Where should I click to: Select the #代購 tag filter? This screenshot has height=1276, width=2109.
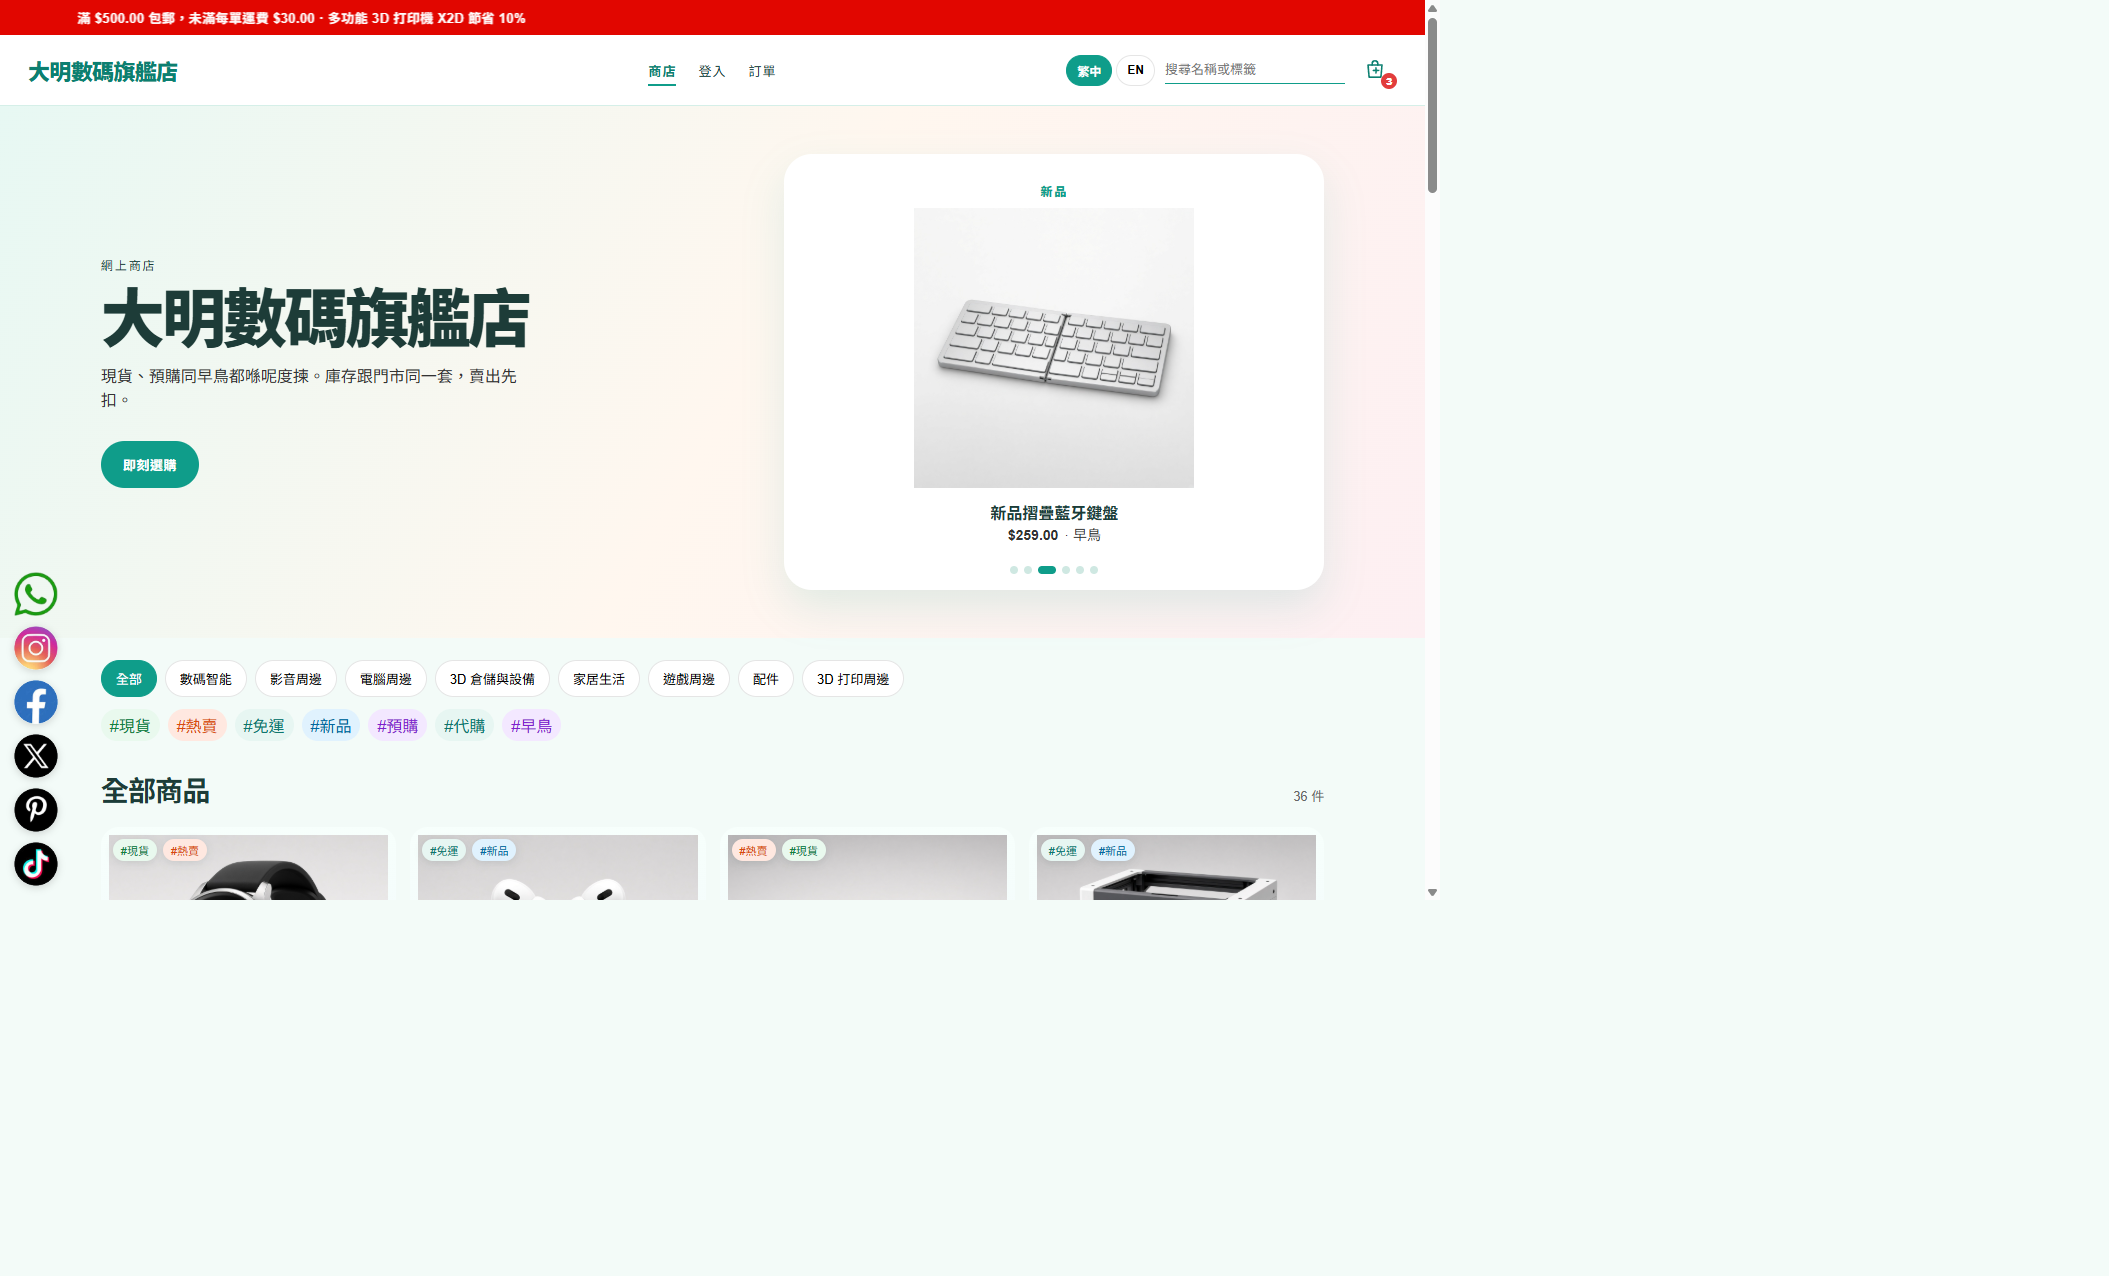(464, 726)
